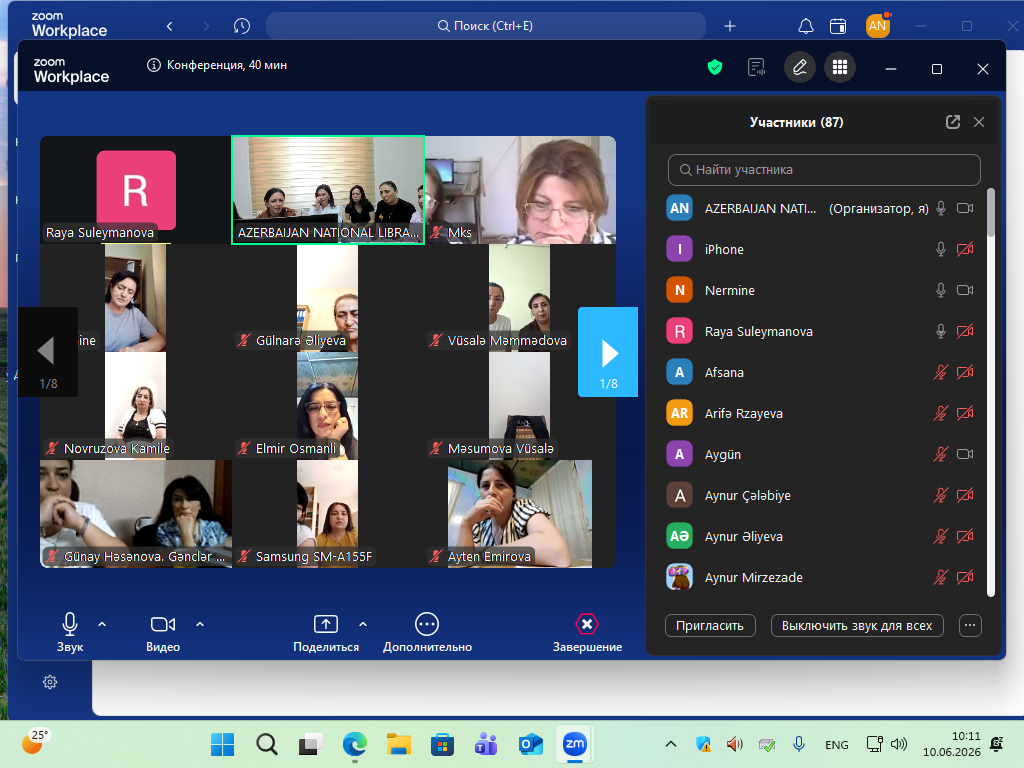Toggle the Видео camera on or off
The image size is (1024, 768).
[163, 624]
